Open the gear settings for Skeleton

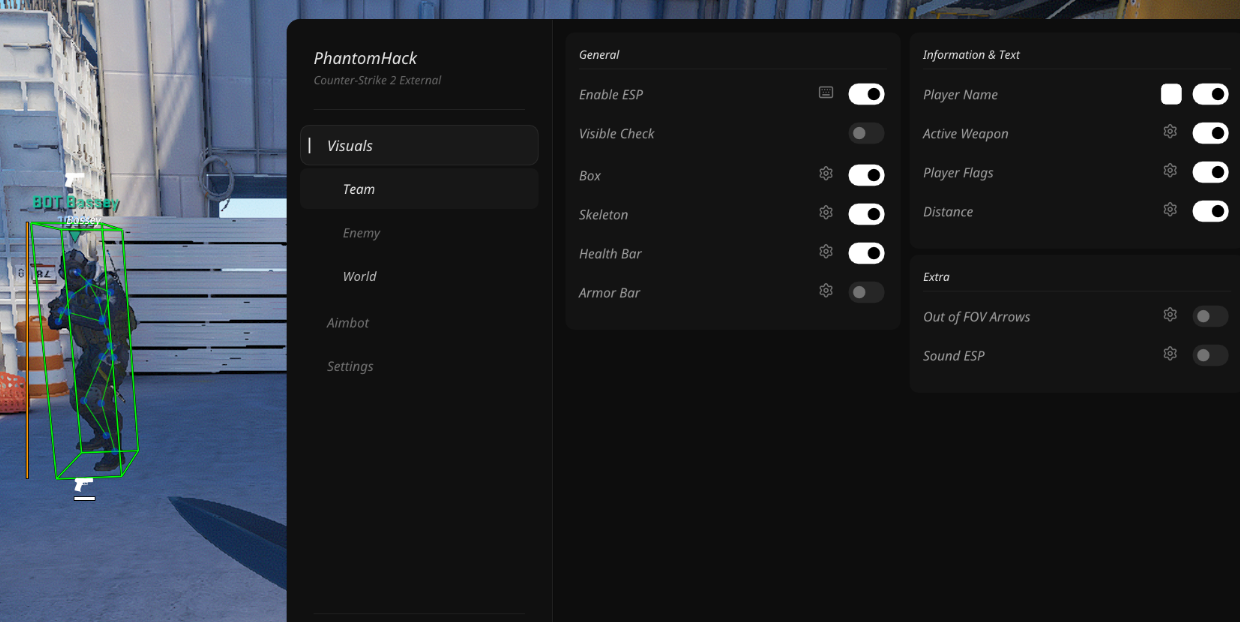[x=826, y=213]
